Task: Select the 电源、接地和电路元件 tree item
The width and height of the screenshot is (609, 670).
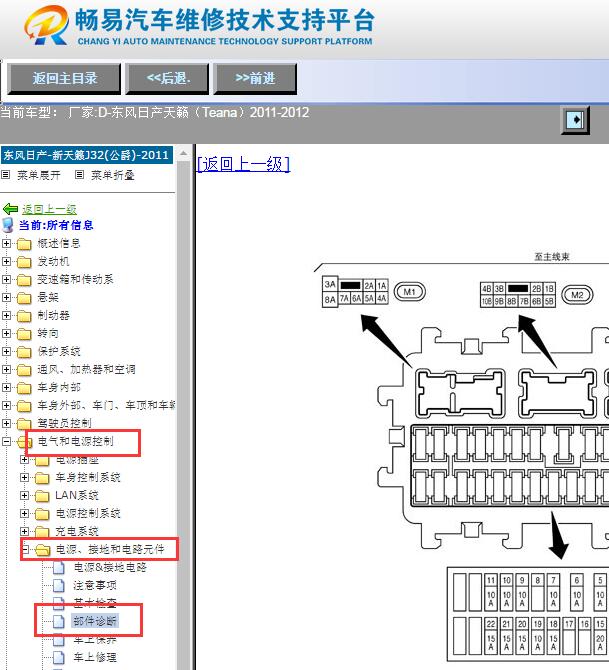Action: coord(110,549)
